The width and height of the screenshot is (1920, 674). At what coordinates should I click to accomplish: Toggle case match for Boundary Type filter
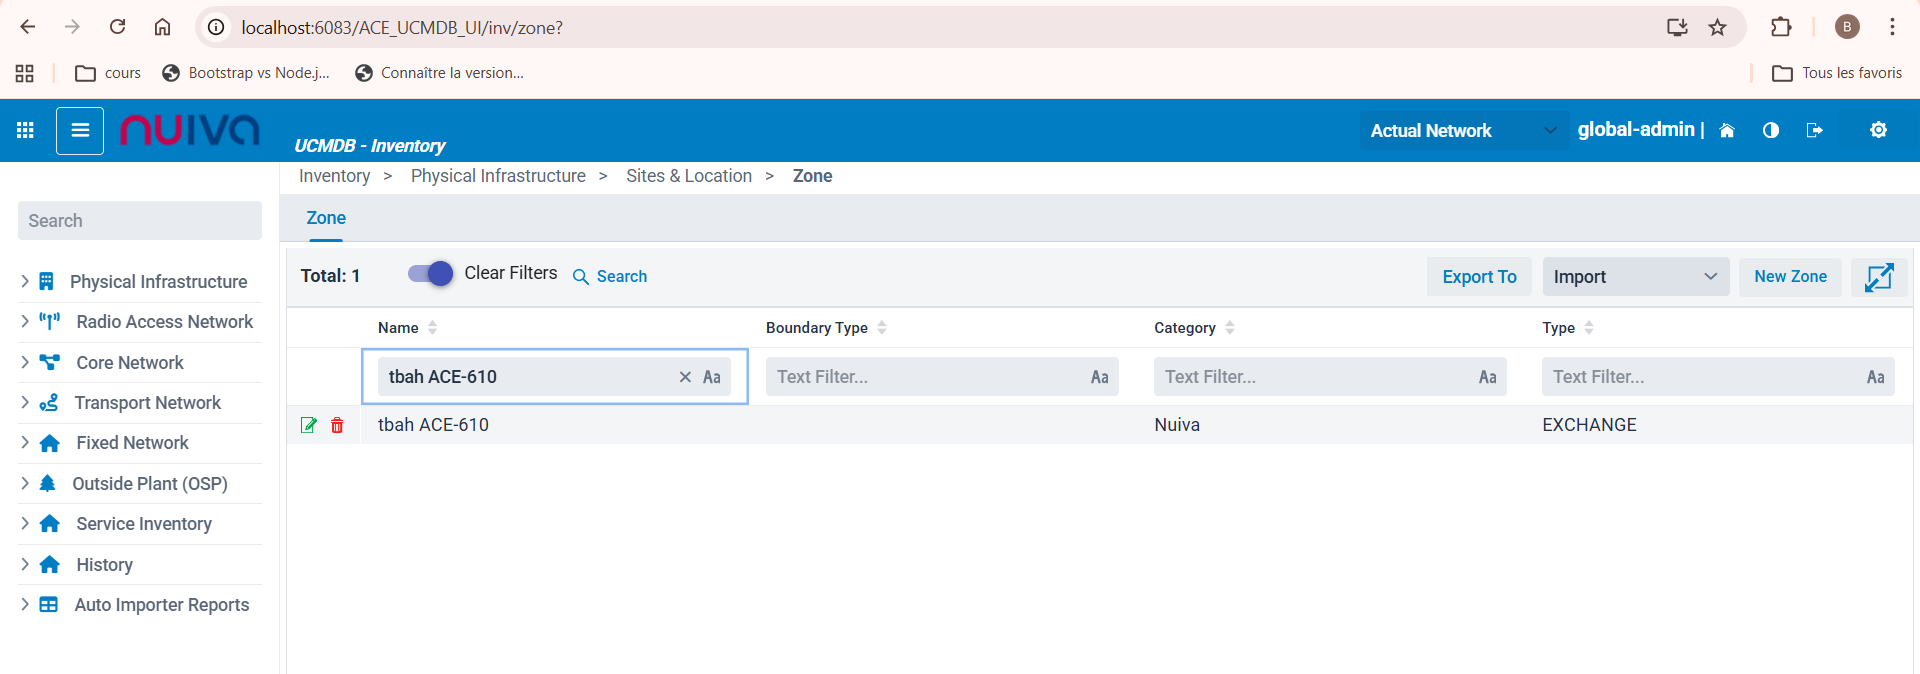[x=1099, y=377]
